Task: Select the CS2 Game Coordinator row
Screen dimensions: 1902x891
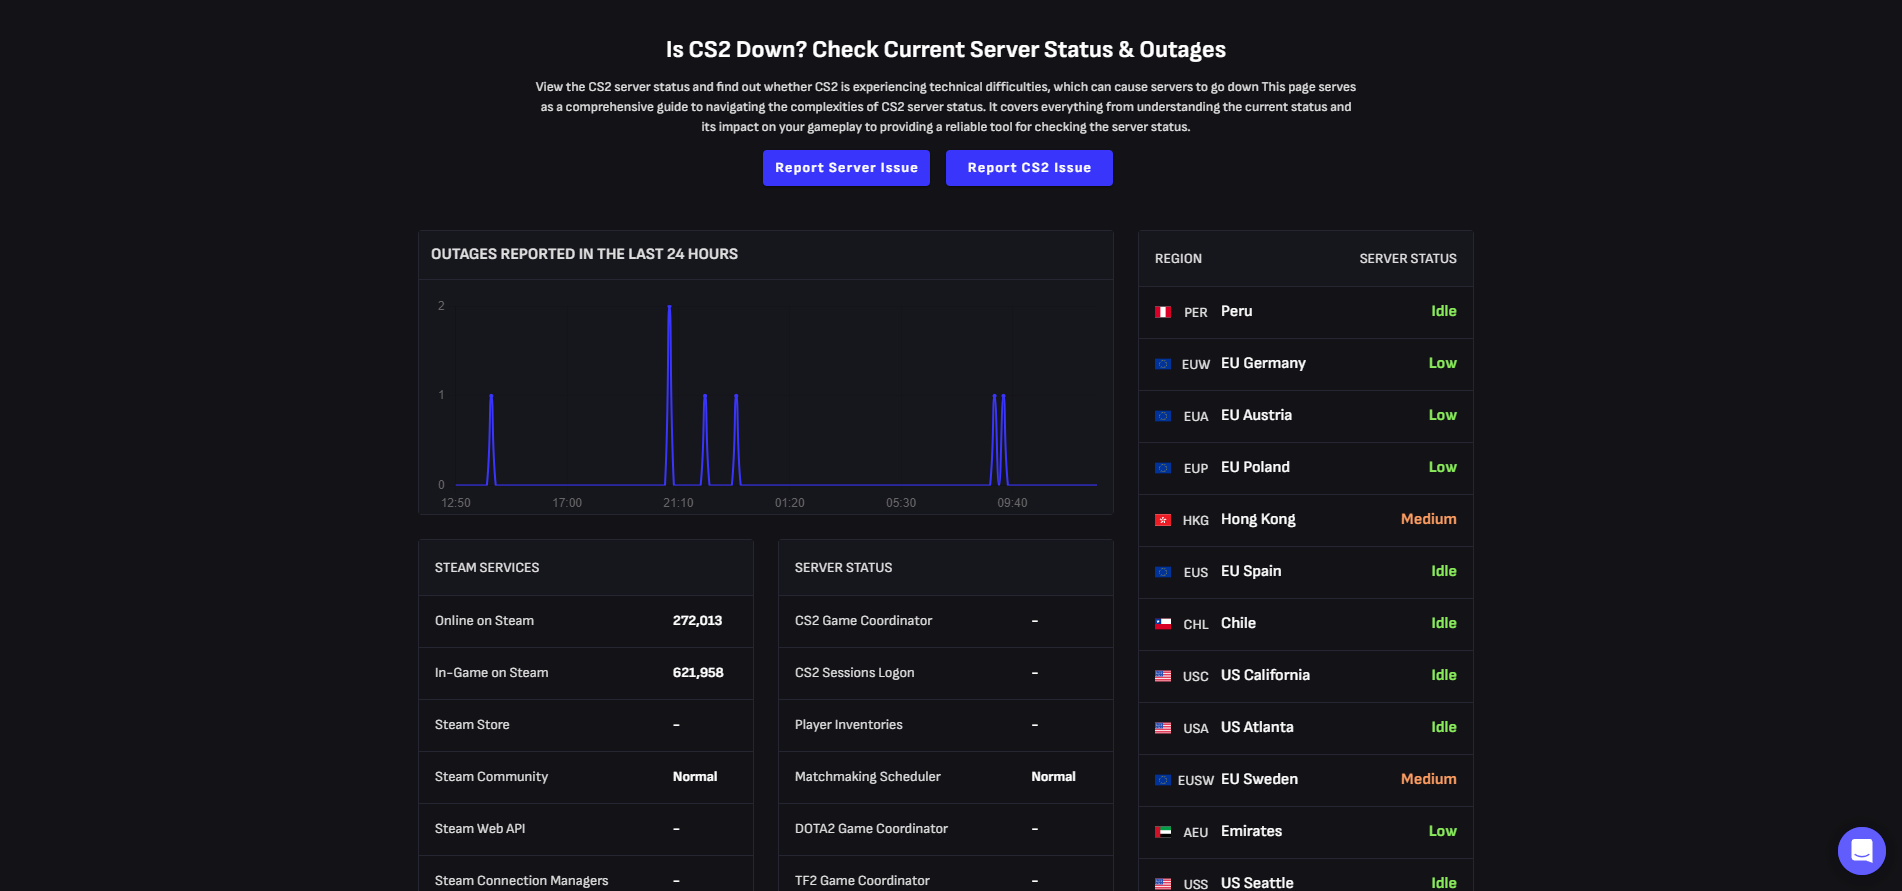Action: (x=945, y=621)
